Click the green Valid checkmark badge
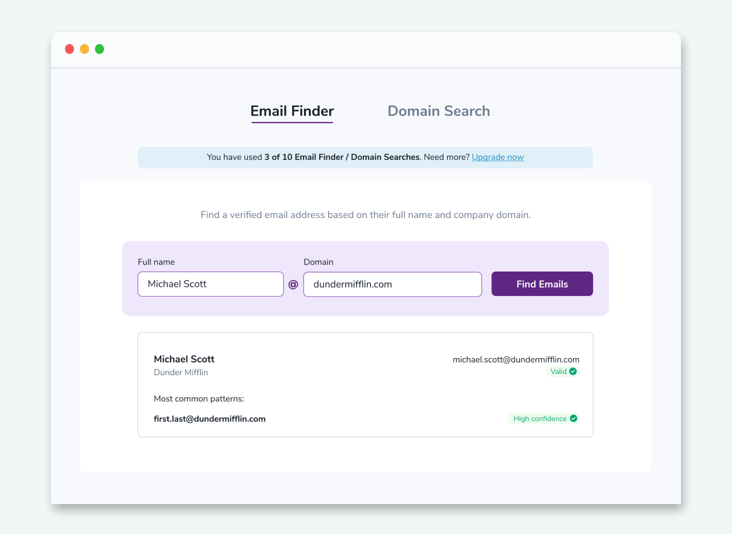Screen dimensions: 732x534 pyautogui.click(x=563, y=372)
